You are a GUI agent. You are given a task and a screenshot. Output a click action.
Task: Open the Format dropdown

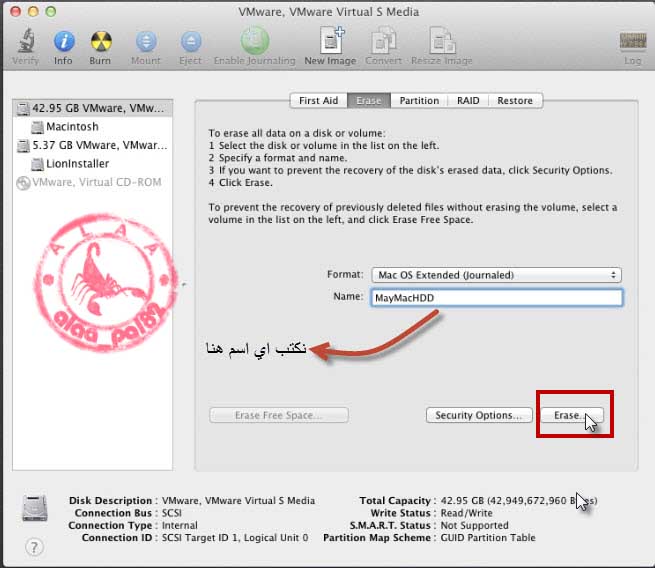(x=496, y=275)
